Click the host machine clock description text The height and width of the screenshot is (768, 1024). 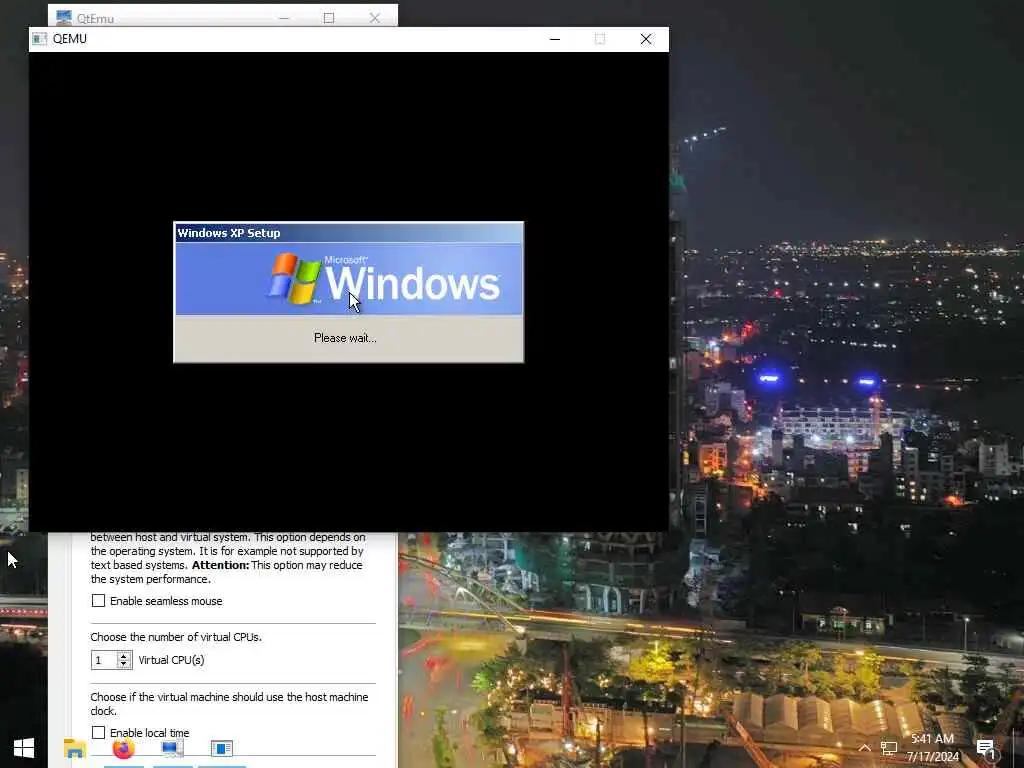(229, 704)
